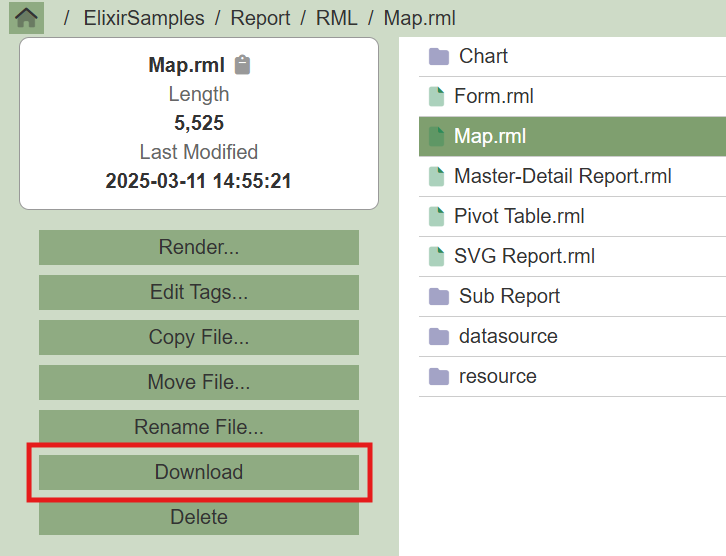The image size is (726, 556).
Task: Download the Map.rml file
Action: [199, 472]
